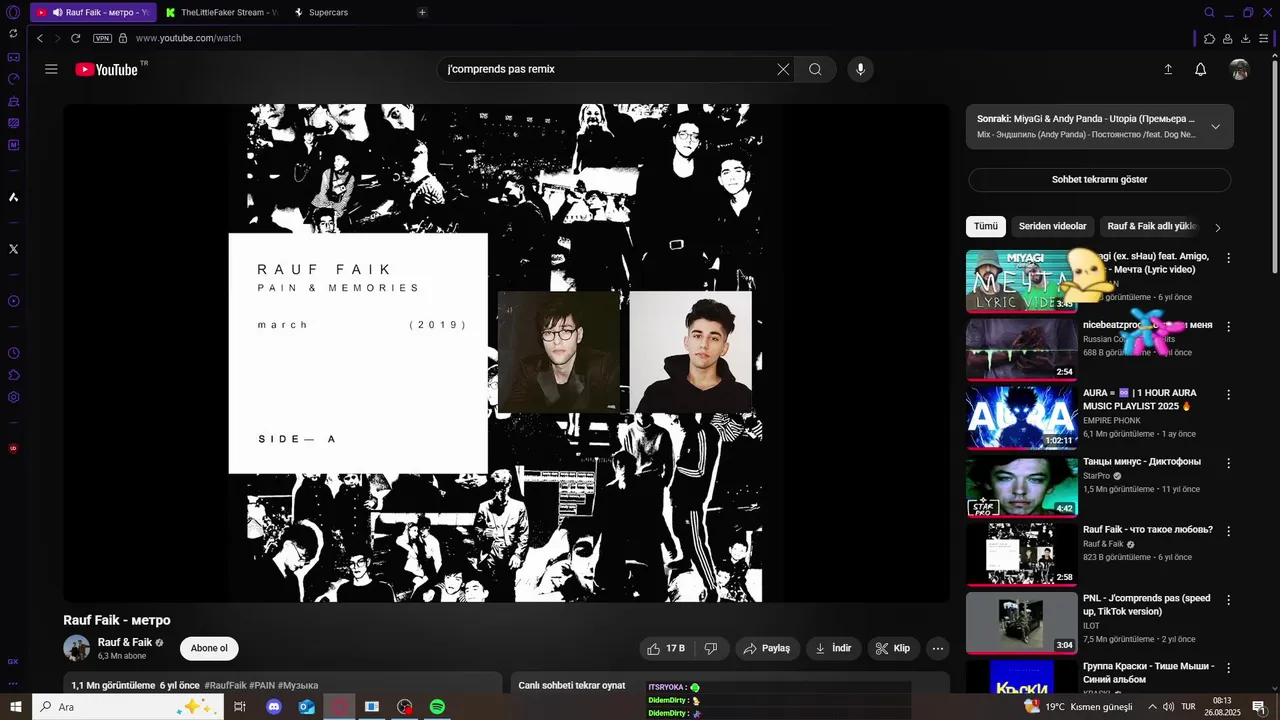Like the video (17 B)
Viewport: 1280px width, 720px height.
pos(665,648)
